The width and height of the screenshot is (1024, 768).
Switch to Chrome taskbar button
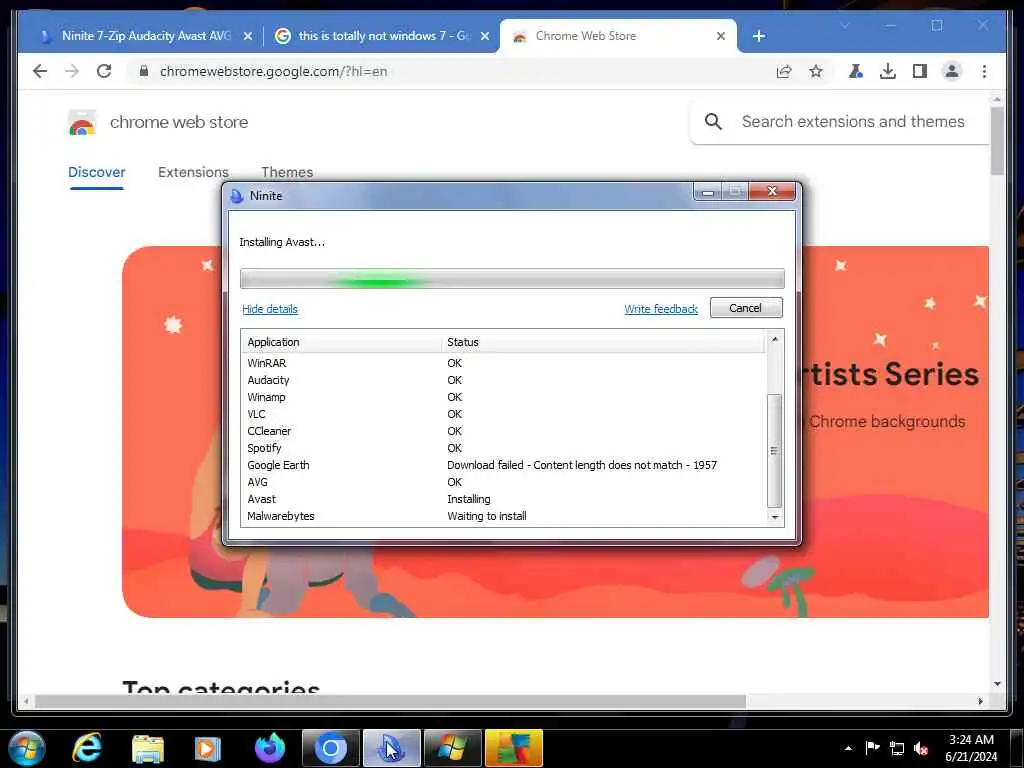[x=330, y=748]
